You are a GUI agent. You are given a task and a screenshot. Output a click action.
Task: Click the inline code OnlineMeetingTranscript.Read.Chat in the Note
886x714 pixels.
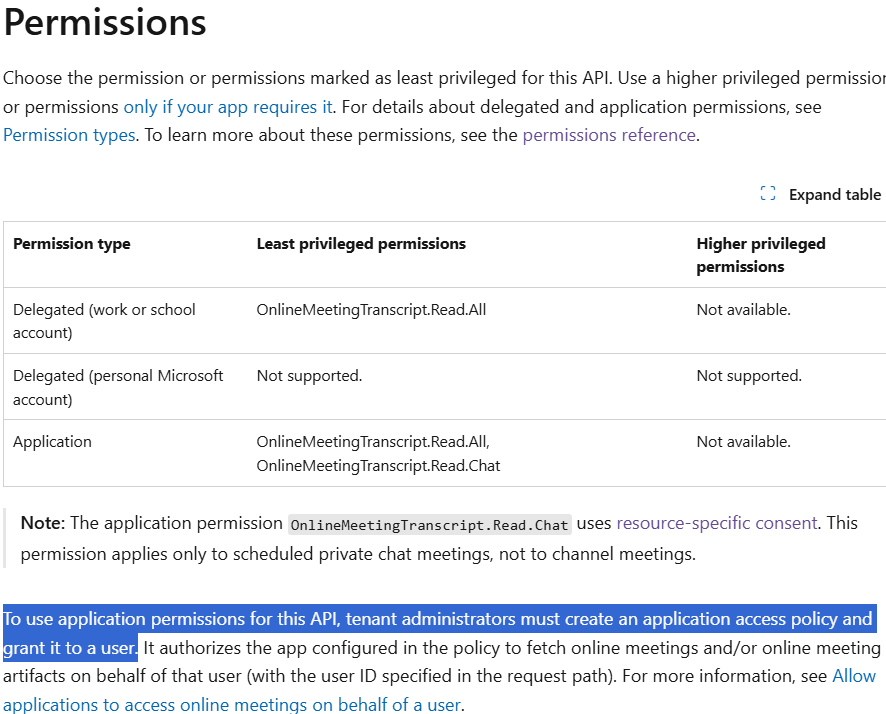[x=429, y=525]
